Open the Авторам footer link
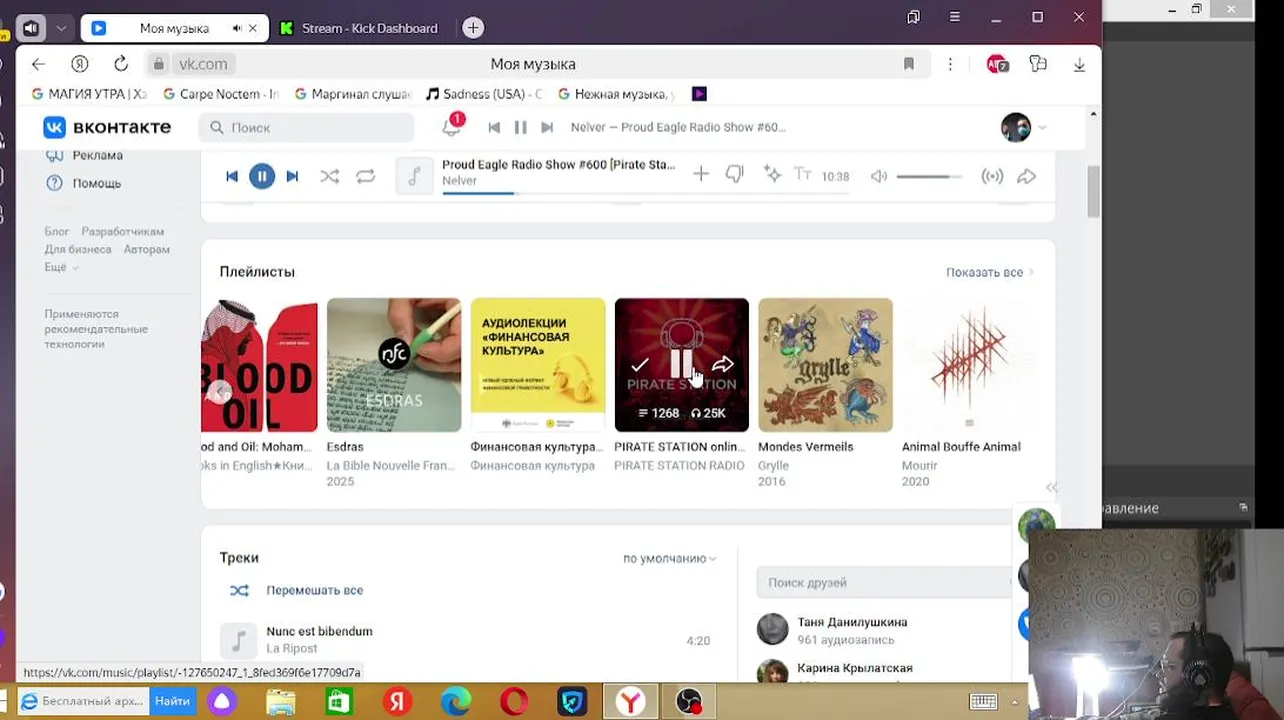Image resolution: width=1284 pixels, height=720 pixels. 147,249
